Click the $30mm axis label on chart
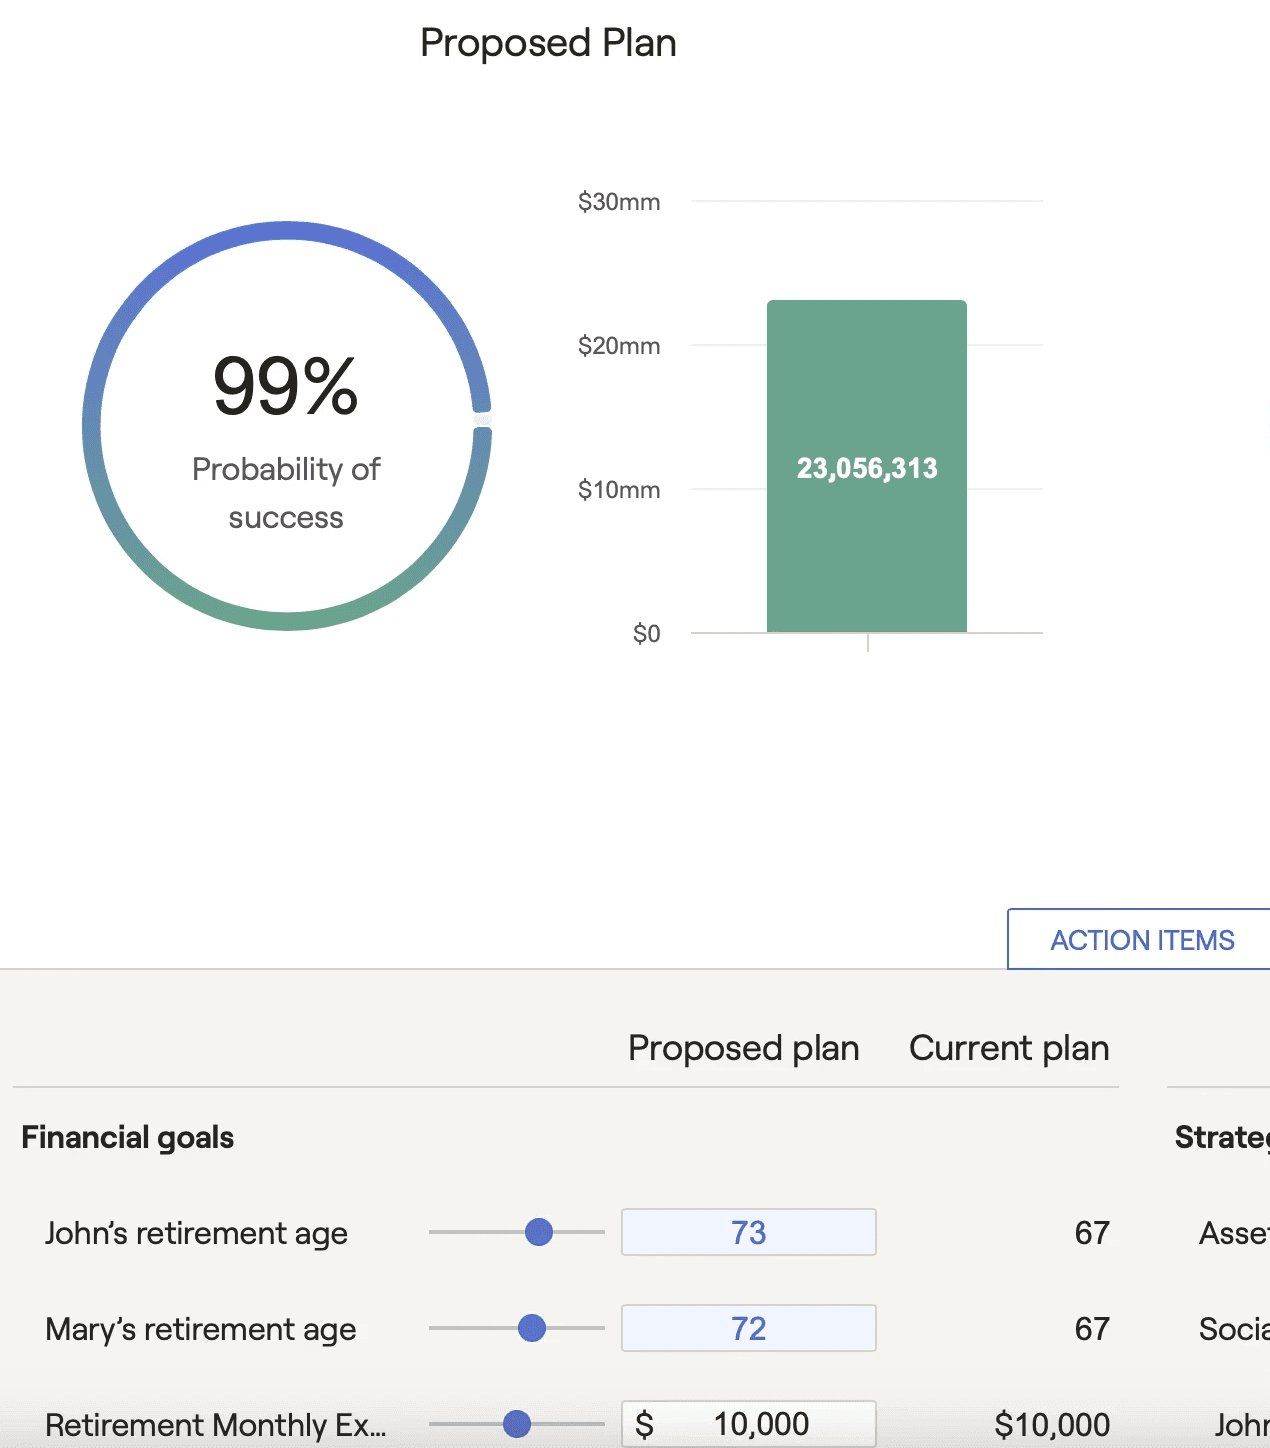This screenshot has width=1270, height=1448. [619, 202]
